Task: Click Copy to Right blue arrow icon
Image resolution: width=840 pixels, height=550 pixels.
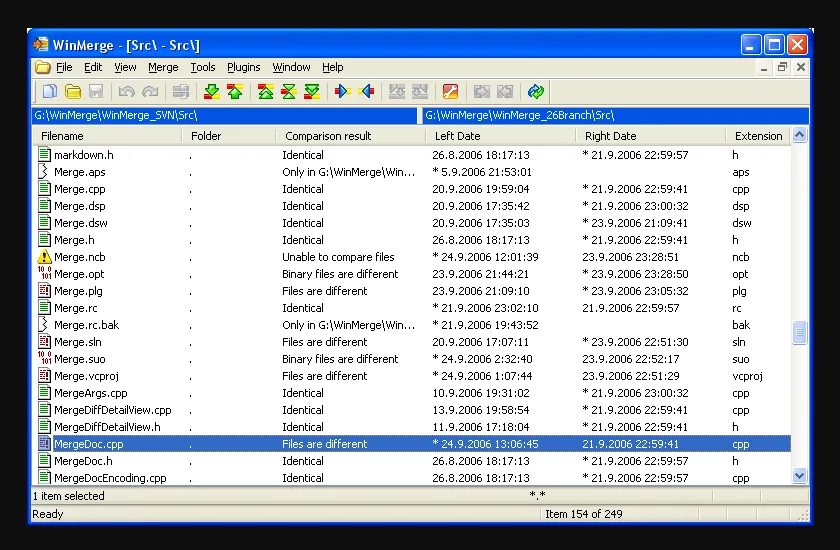Action: (x=343, y=92)
